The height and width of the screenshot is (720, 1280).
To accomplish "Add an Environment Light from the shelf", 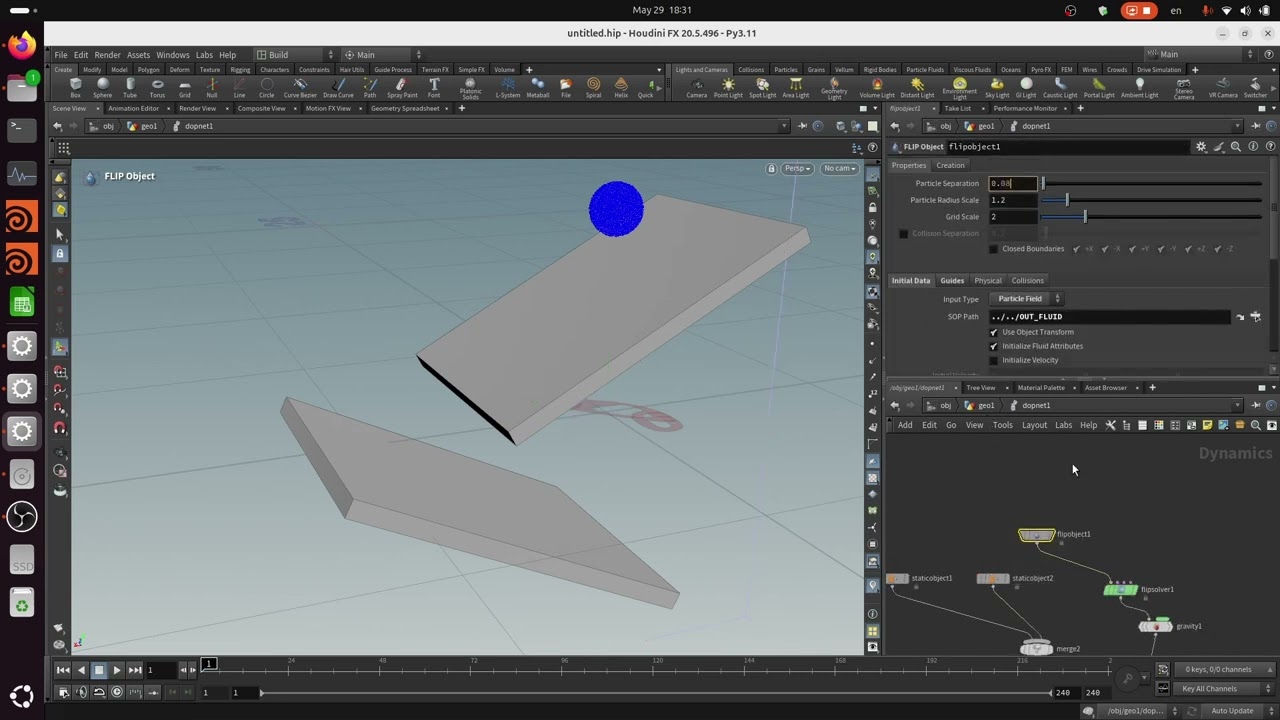I will pyautogui.click(x=960, y=88).
